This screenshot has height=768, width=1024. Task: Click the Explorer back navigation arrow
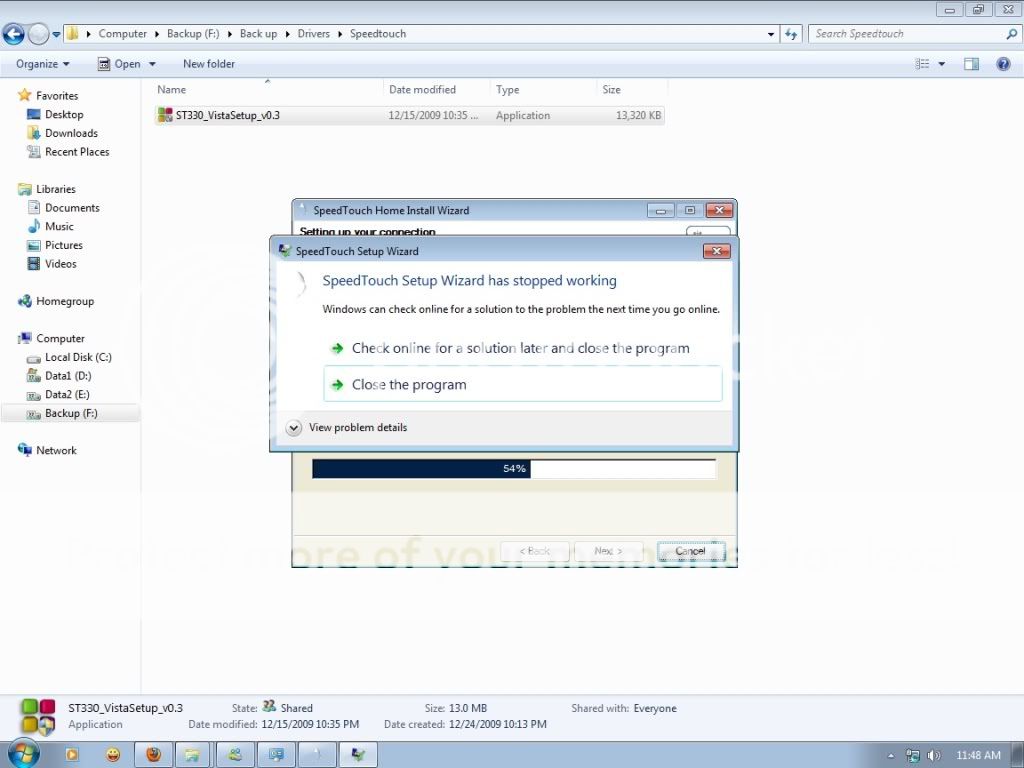pyautogui.click(x=14, y=34)
